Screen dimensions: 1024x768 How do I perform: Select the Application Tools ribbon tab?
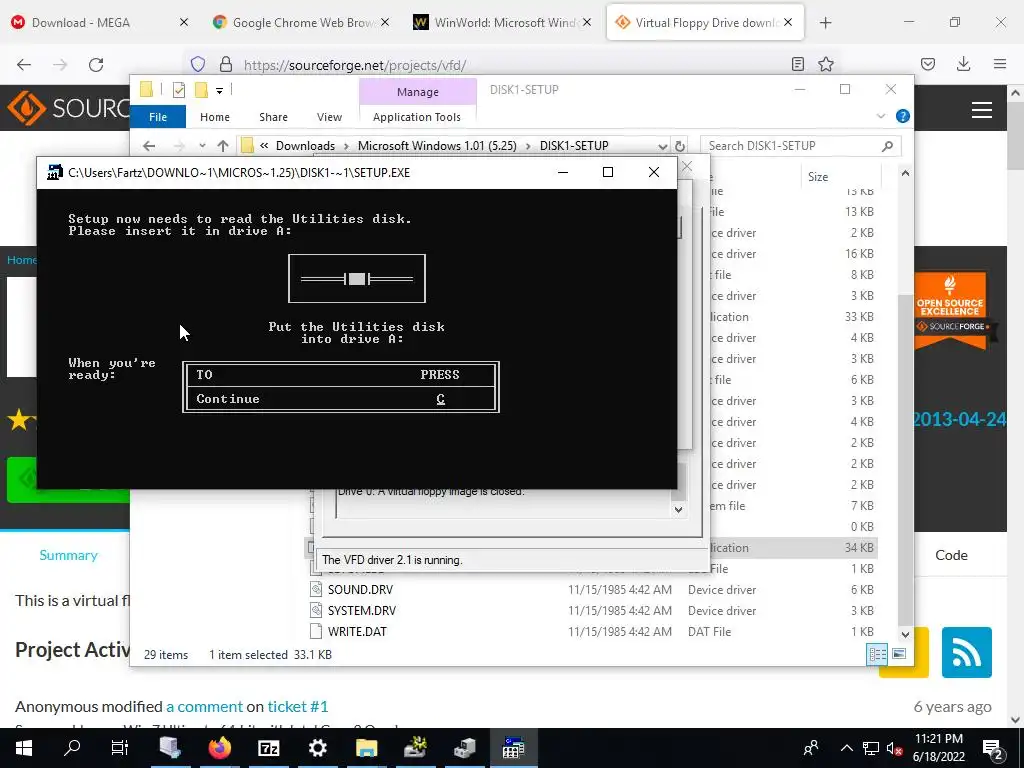pyautogui.click(x=417, y=117)
